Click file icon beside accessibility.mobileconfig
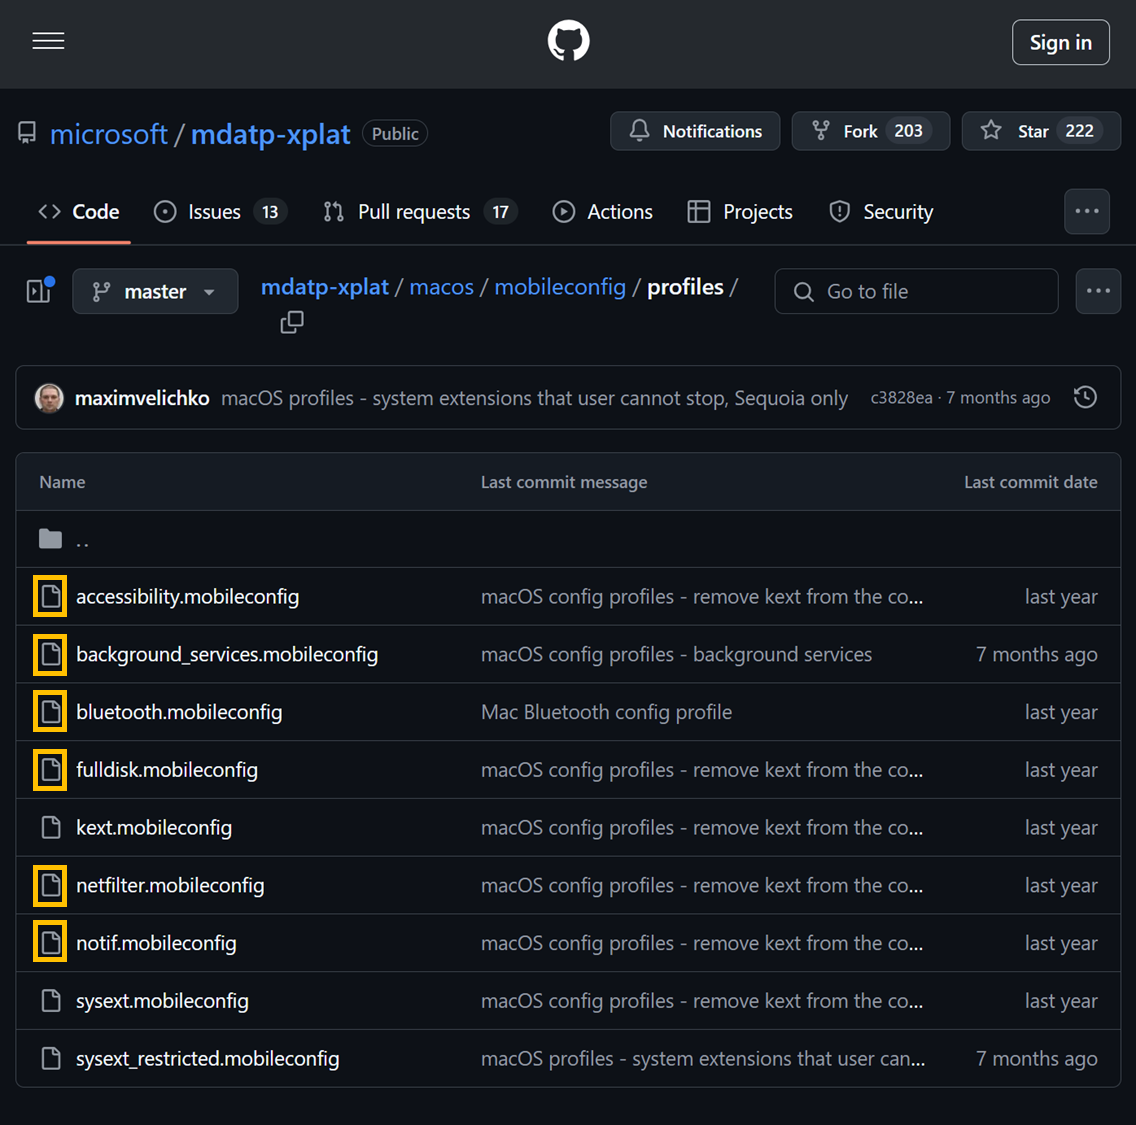Screen dimensions: 1136x1125 (x=50, y=596)
